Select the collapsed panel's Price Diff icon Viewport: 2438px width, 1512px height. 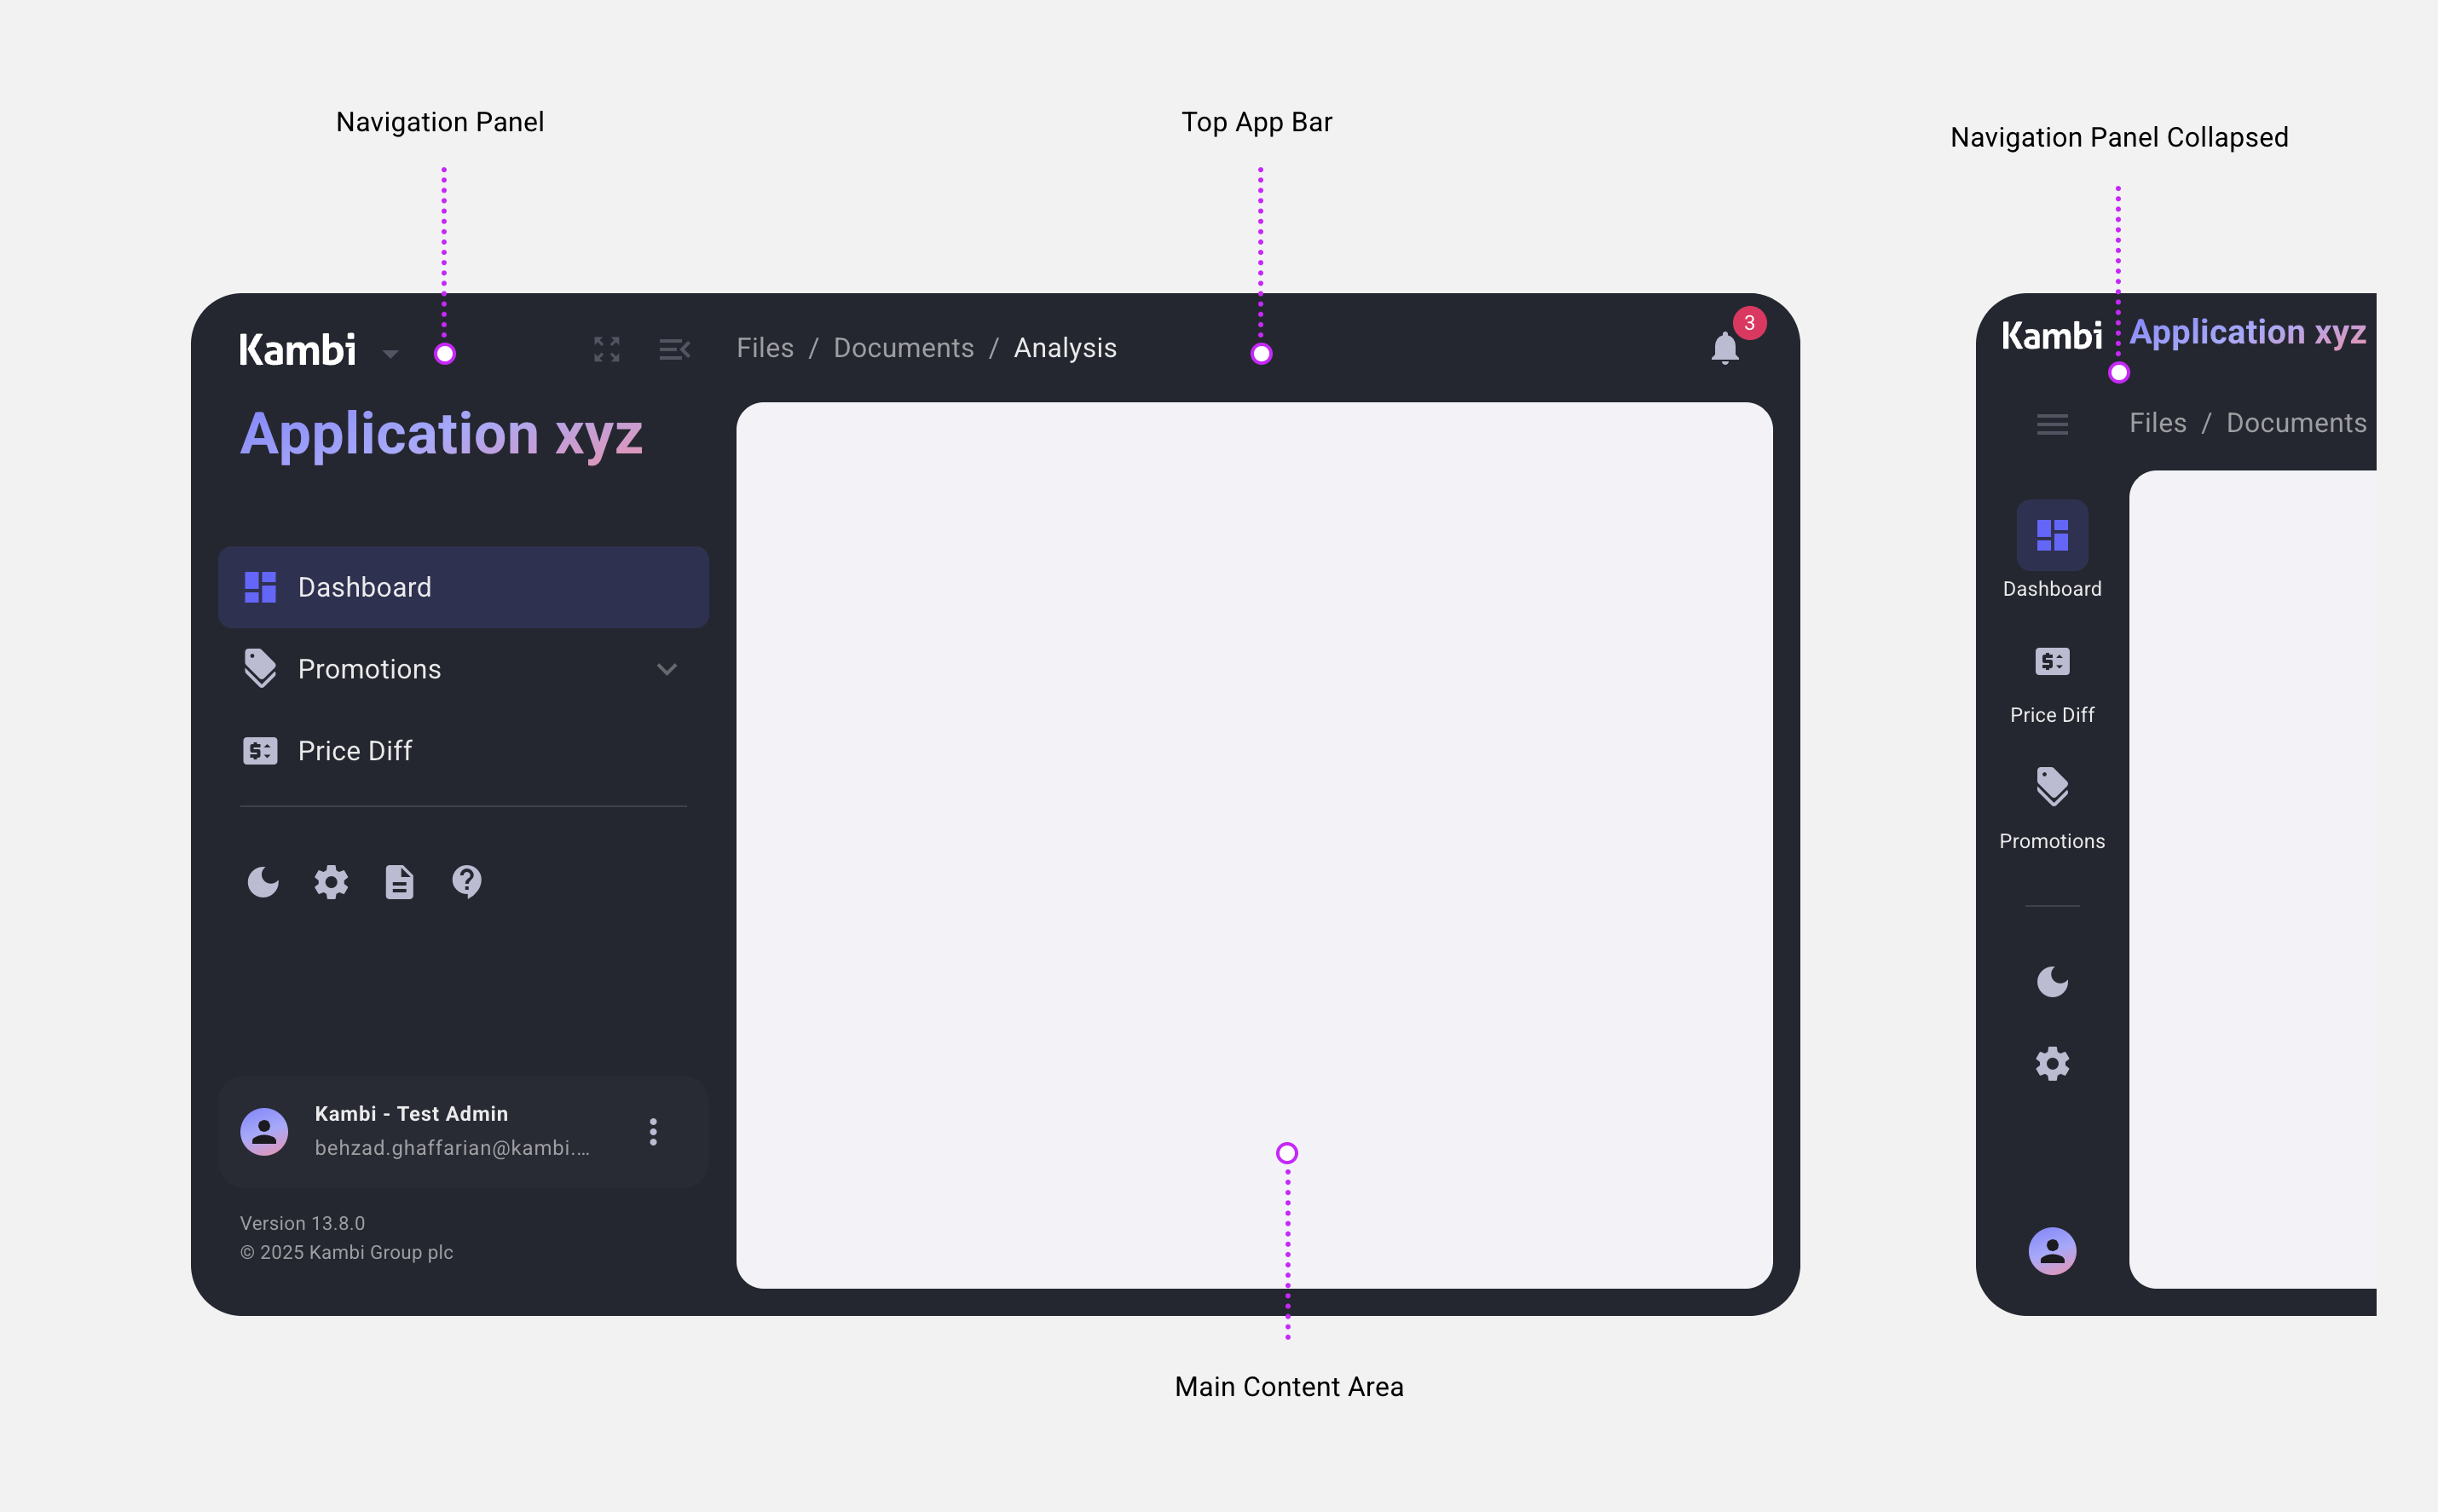tap(2052, 662)
